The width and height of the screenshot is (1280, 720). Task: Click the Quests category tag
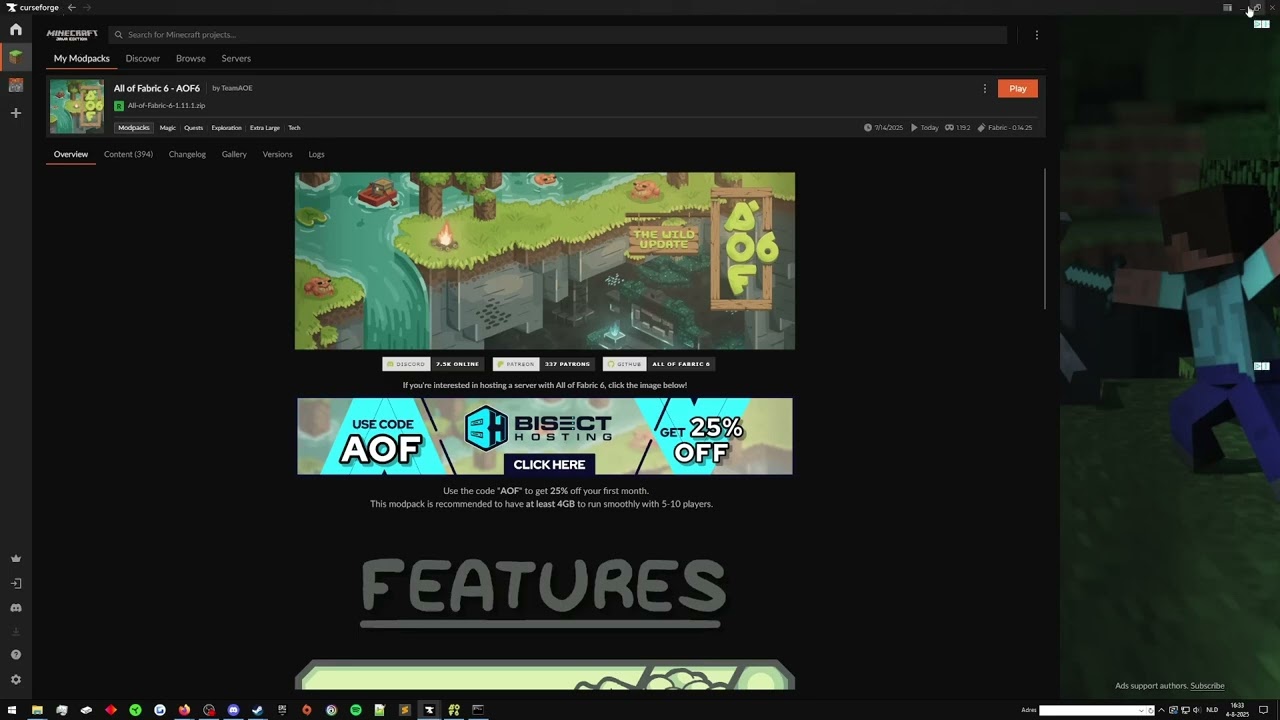[193, 128]
